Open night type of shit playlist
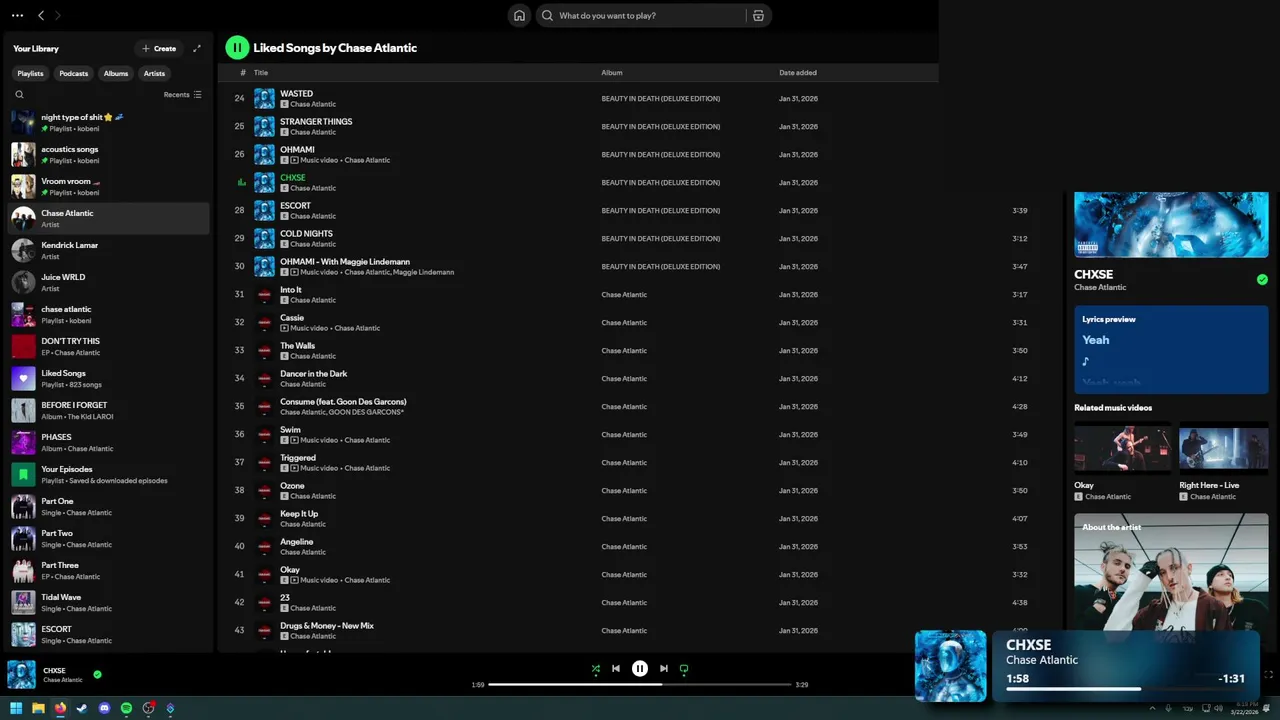The width and height of the screenshot is (1280, 720). [110, 122]
